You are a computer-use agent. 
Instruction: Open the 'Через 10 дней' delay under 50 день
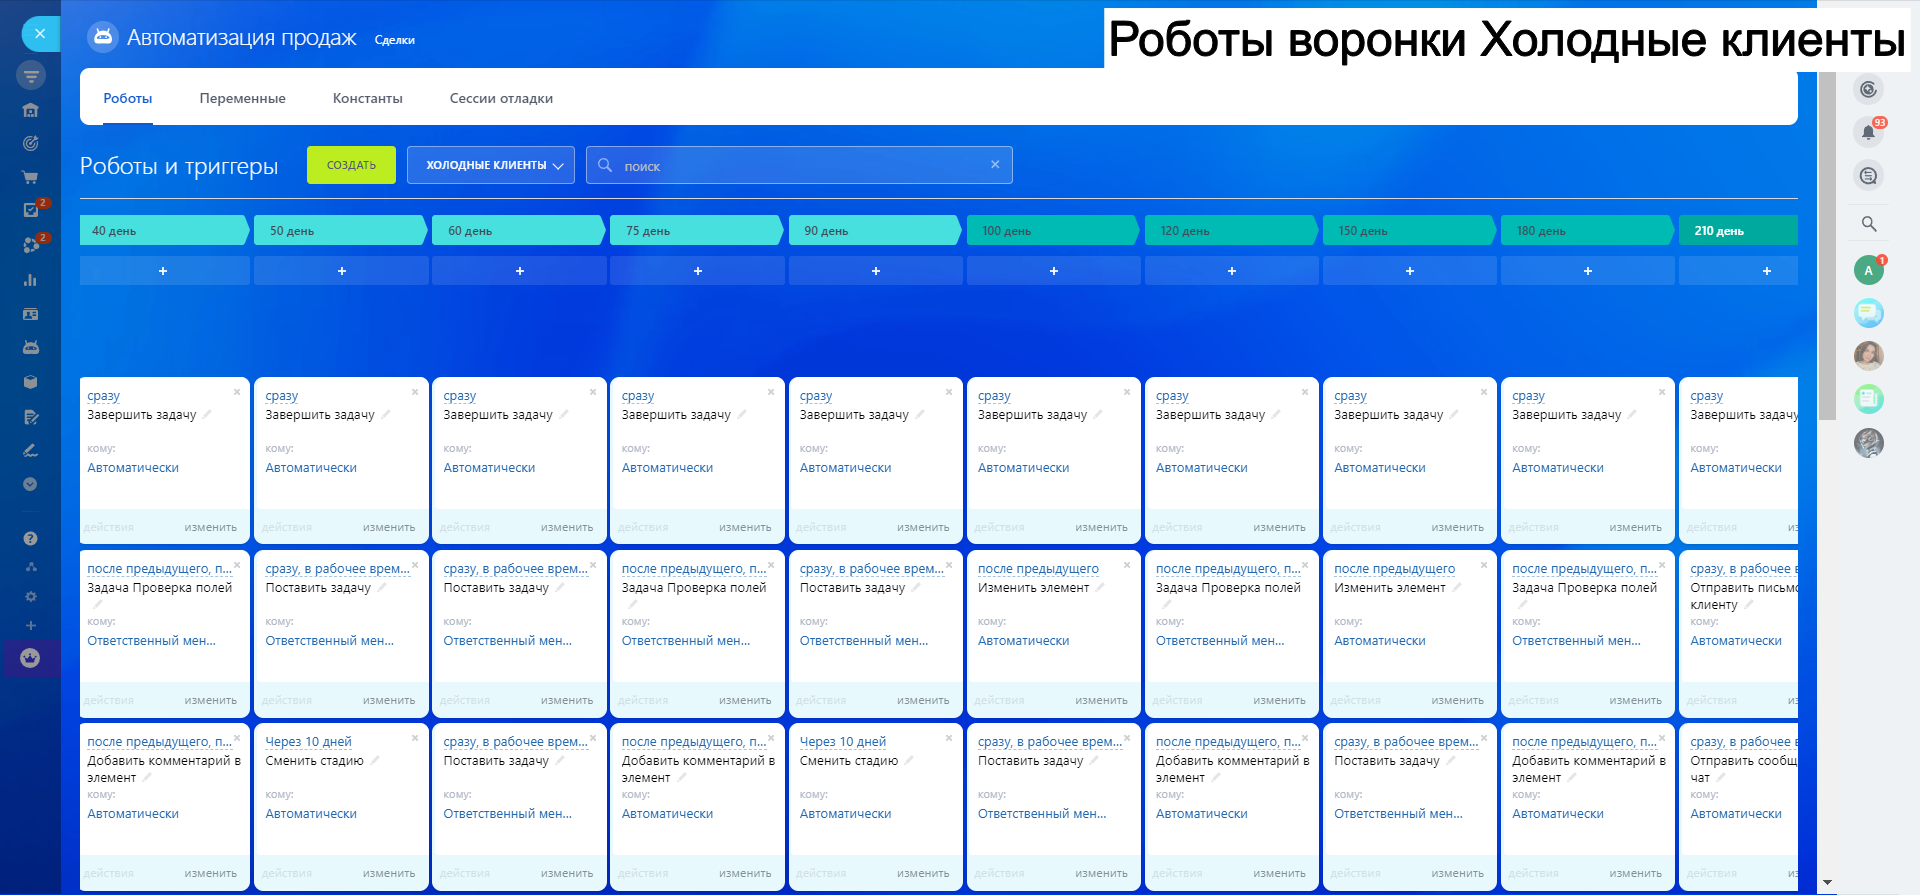pyautogui.click(x=308, y=742)
